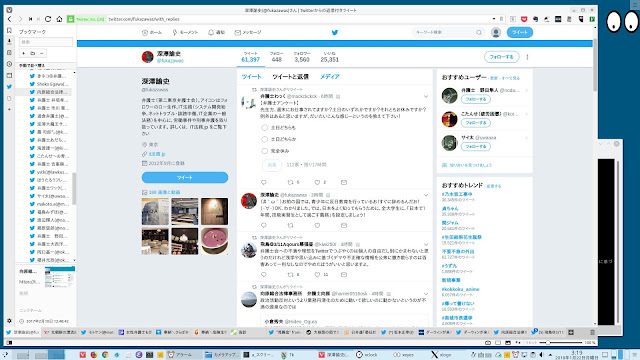Viewport: 640px width, 360px height.
Task: Select poll option 土日どちらも
Action: pyautogui.click(x=264, y=128)
